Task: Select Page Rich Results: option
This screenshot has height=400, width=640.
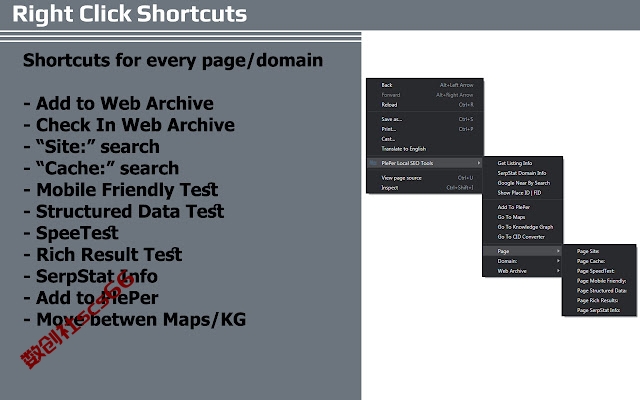Action: [x=599, y=300]
